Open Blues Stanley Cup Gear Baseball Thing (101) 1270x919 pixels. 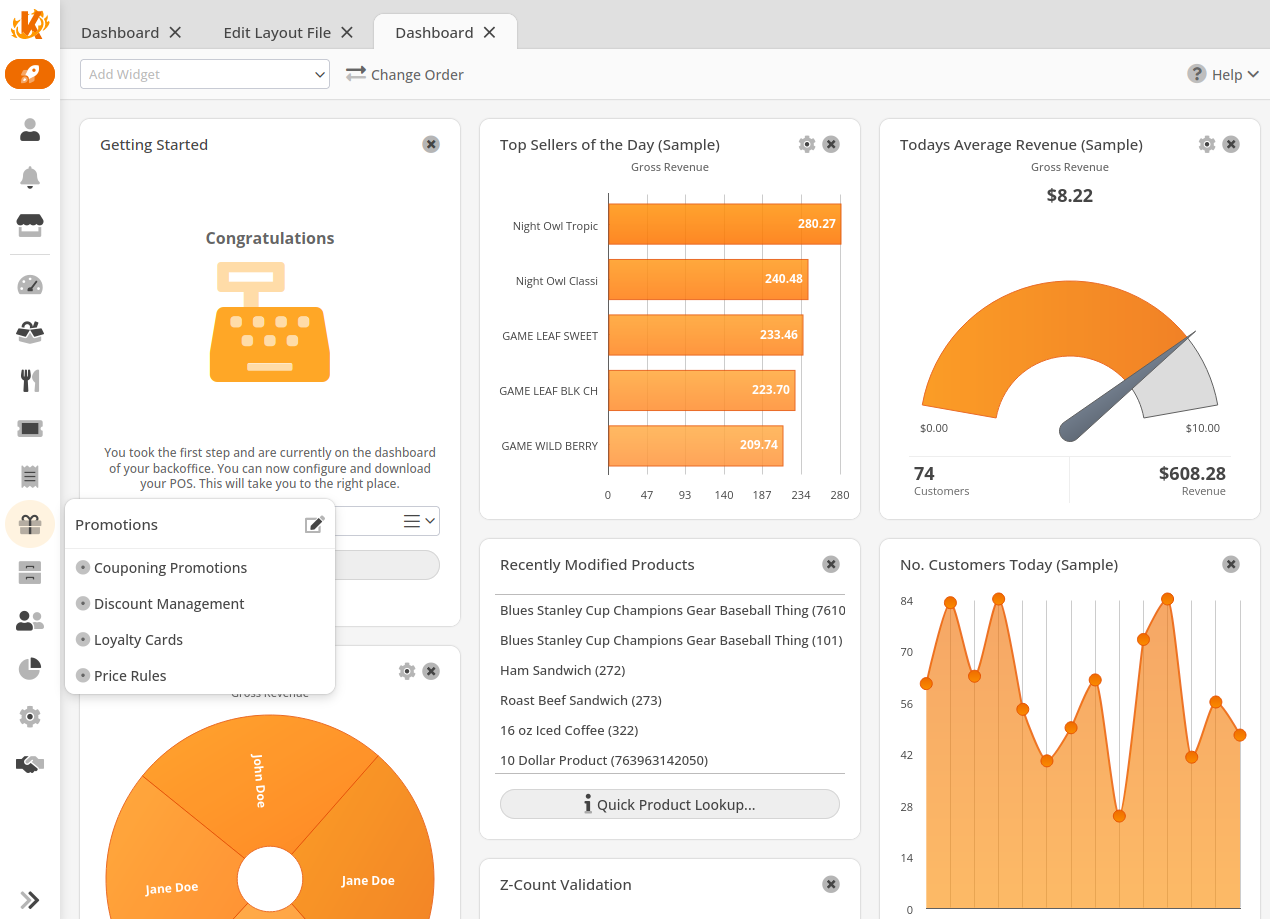[x=671, y=640]
